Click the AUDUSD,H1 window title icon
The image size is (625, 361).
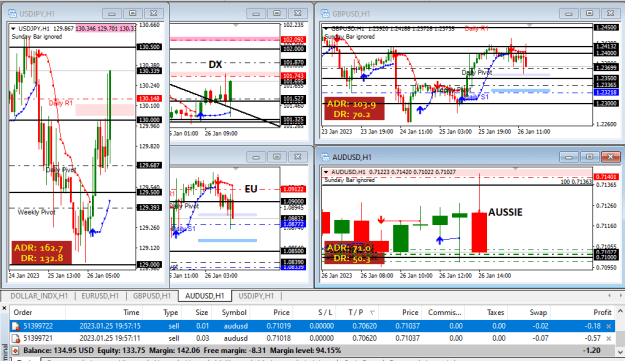[325, 157]
